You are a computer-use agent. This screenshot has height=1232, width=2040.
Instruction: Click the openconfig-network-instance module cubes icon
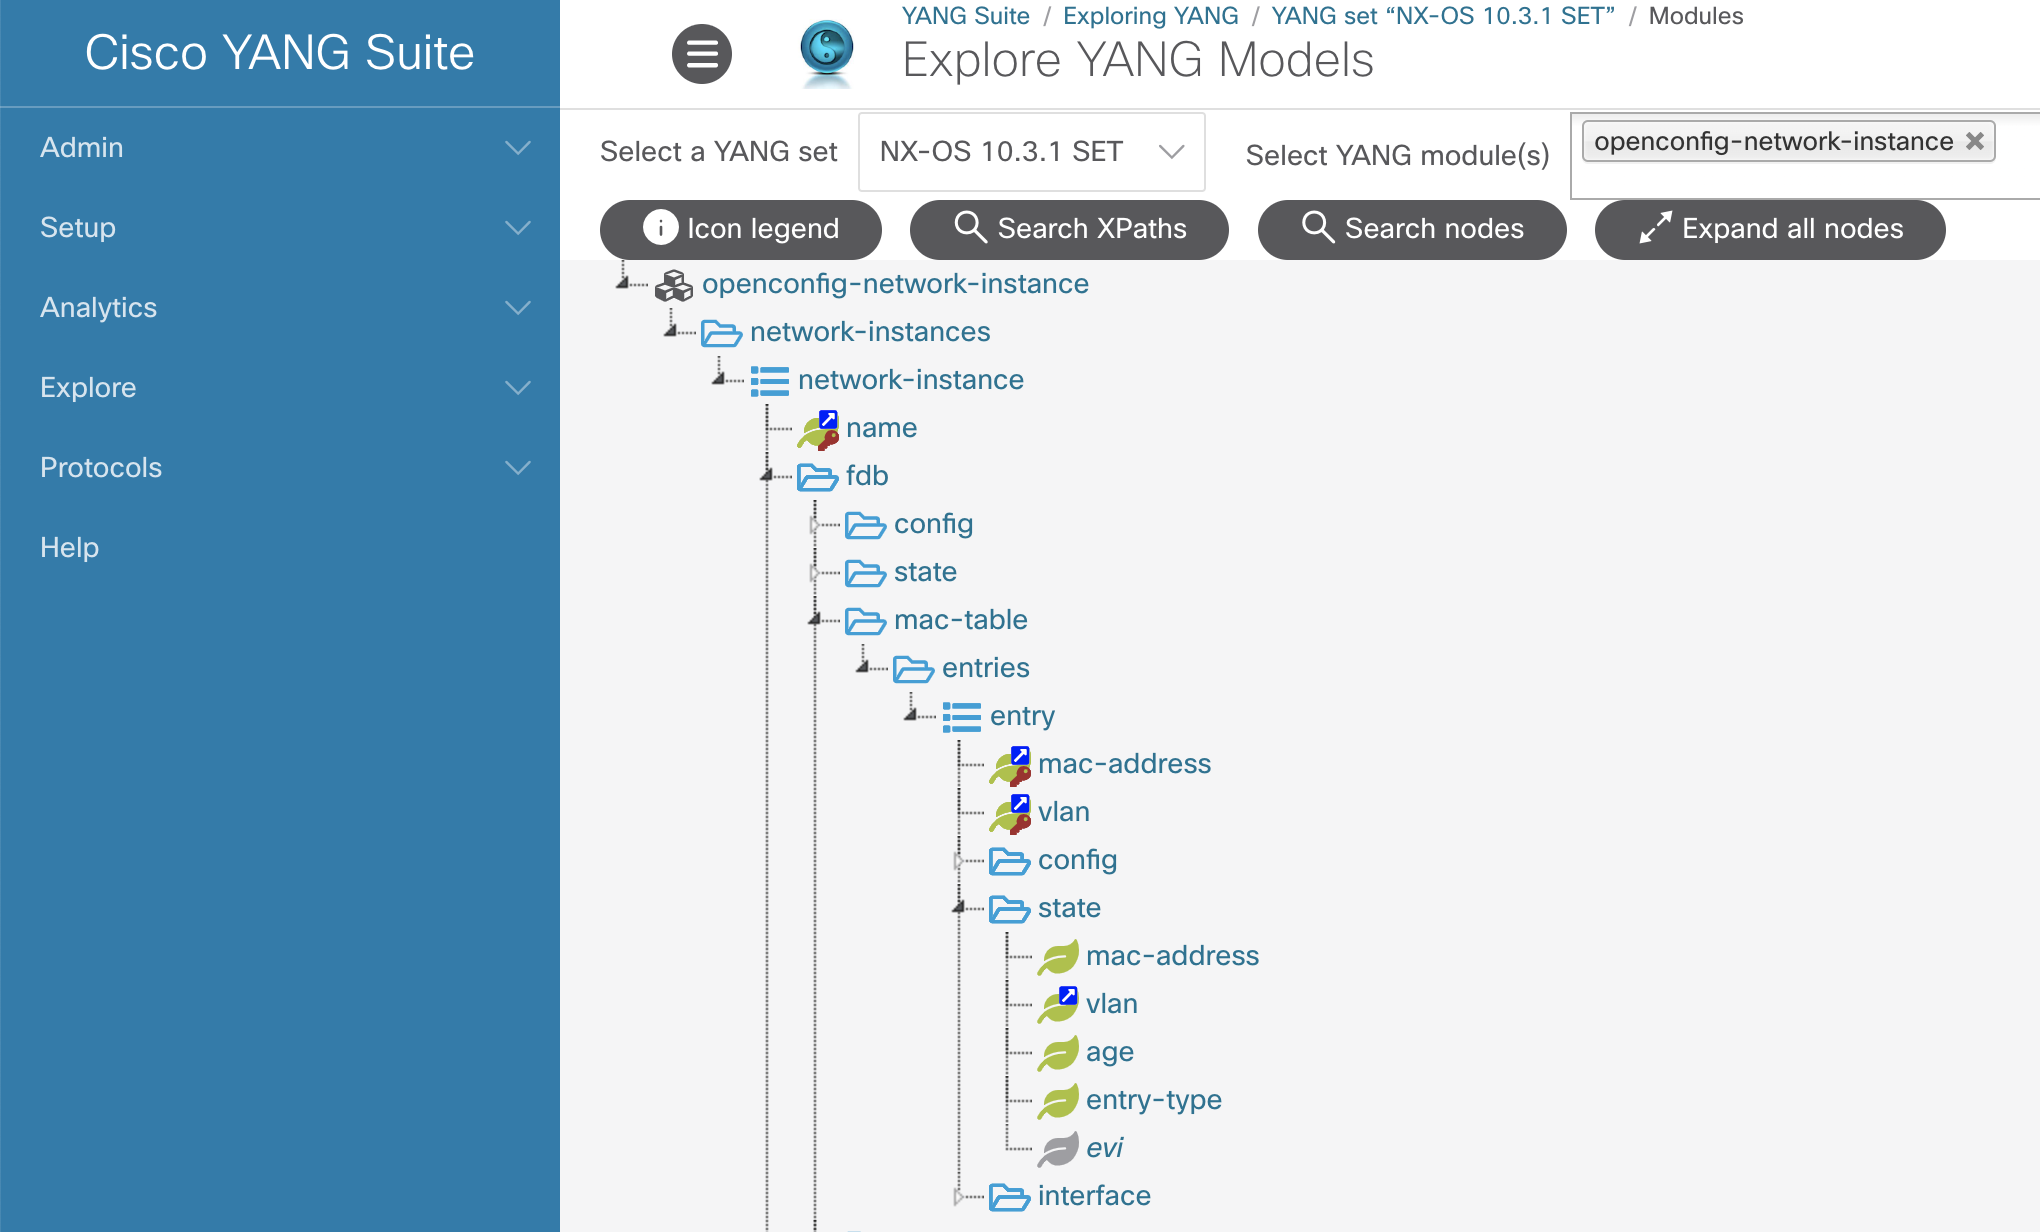point(673,285)
